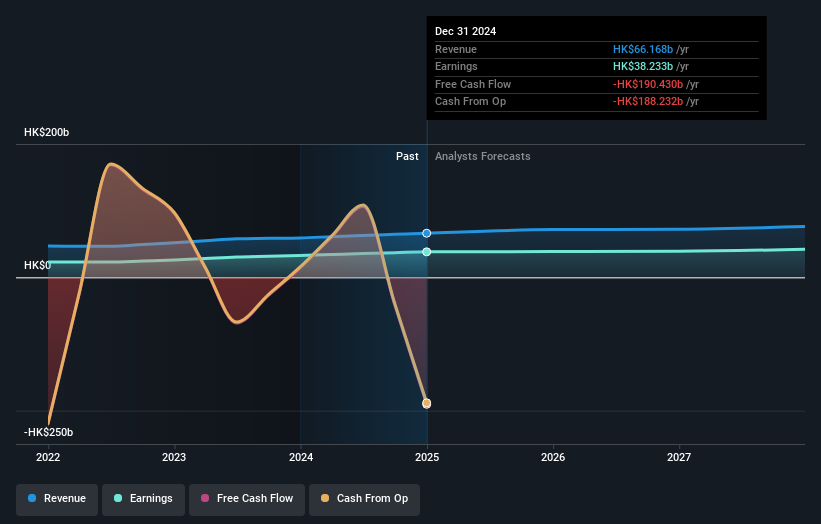Viewport: 821px width, 524px height.
Task: Click the -HK$190.430b free cash flow value
Action: [x=648, y=84]
